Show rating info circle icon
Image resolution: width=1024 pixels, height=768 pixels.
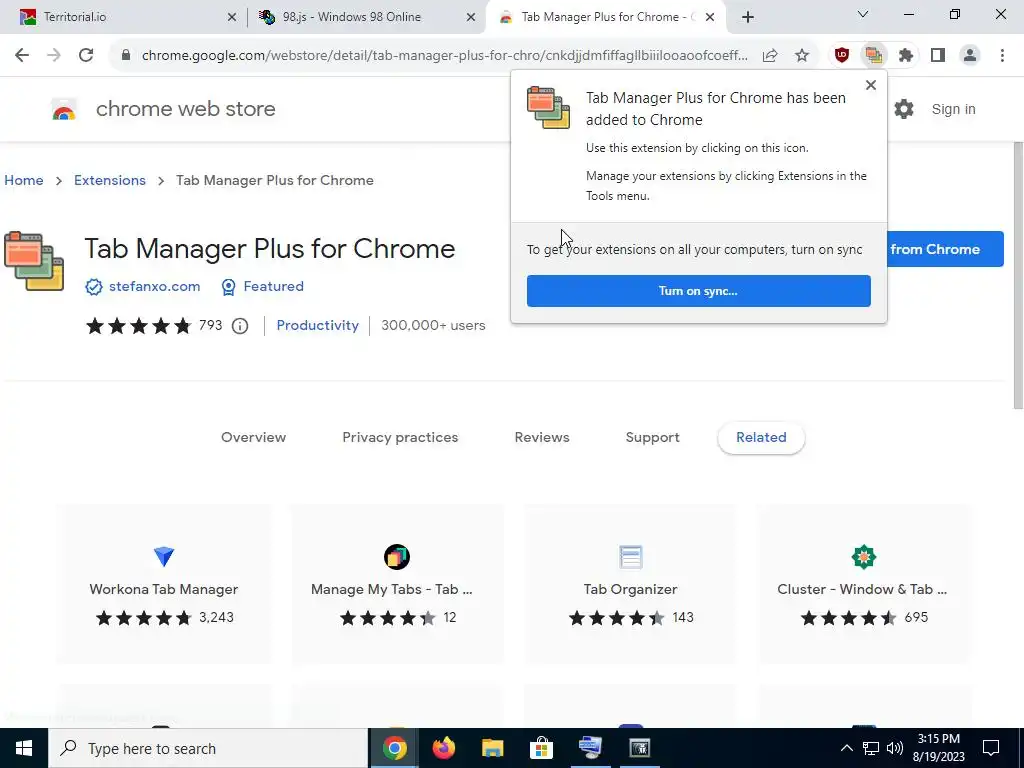pyautogui.click(x=240, y=326)
